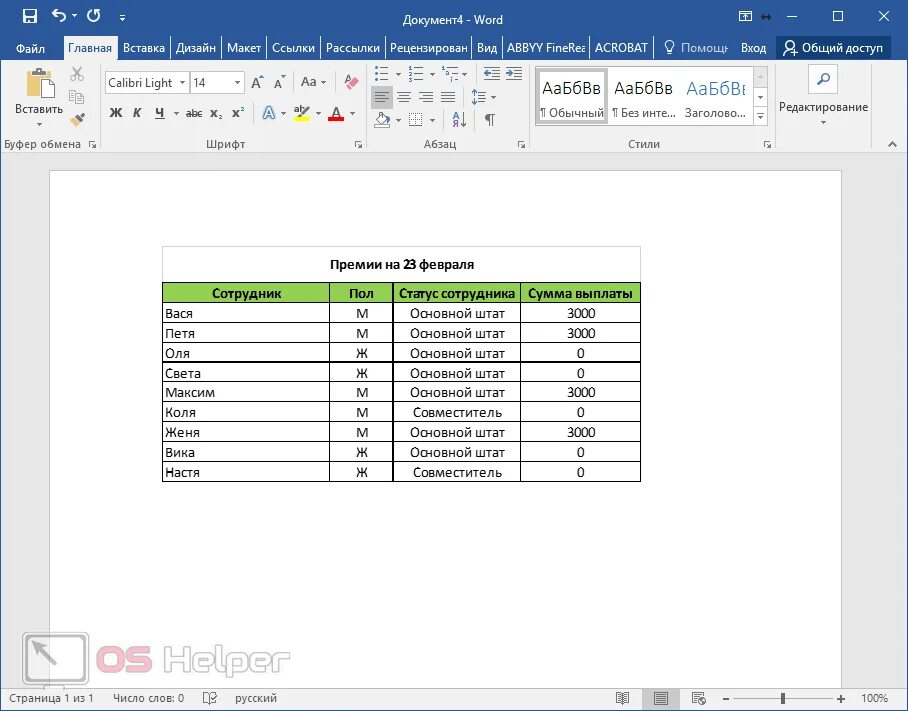Increase font size with the larger A icon

coord(258,83)
